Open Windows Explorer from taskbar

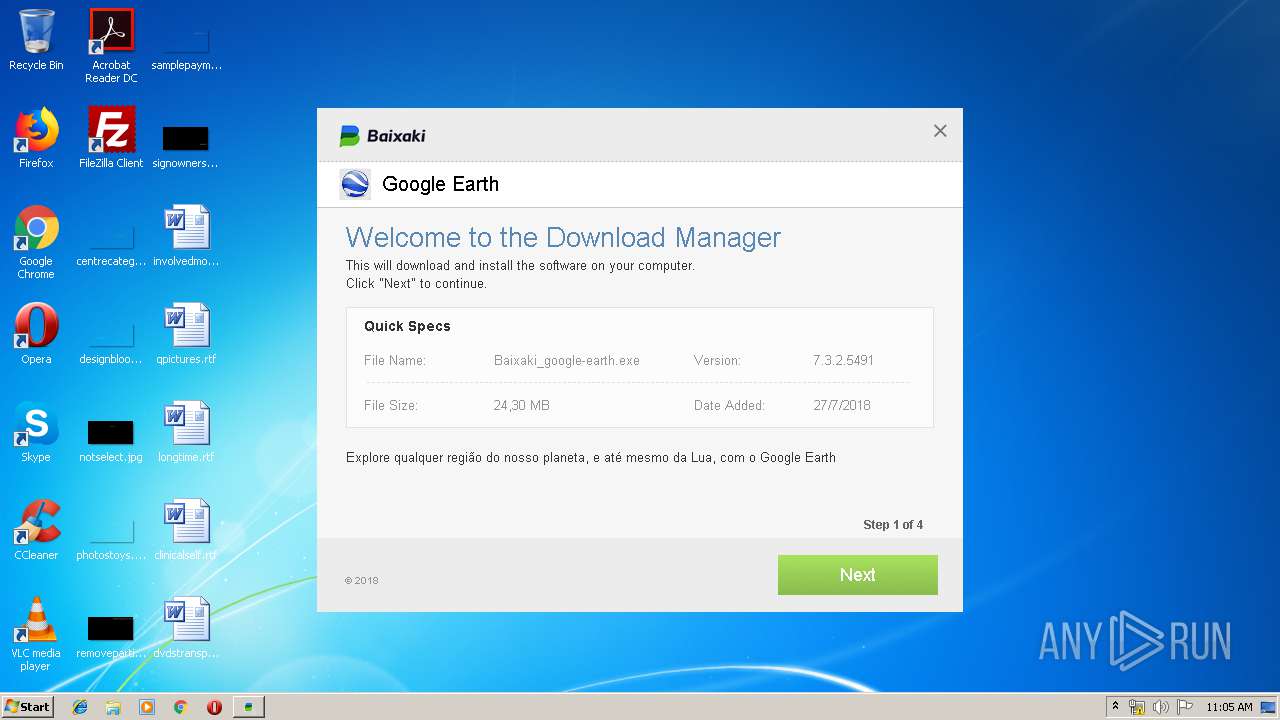(113, 707)
